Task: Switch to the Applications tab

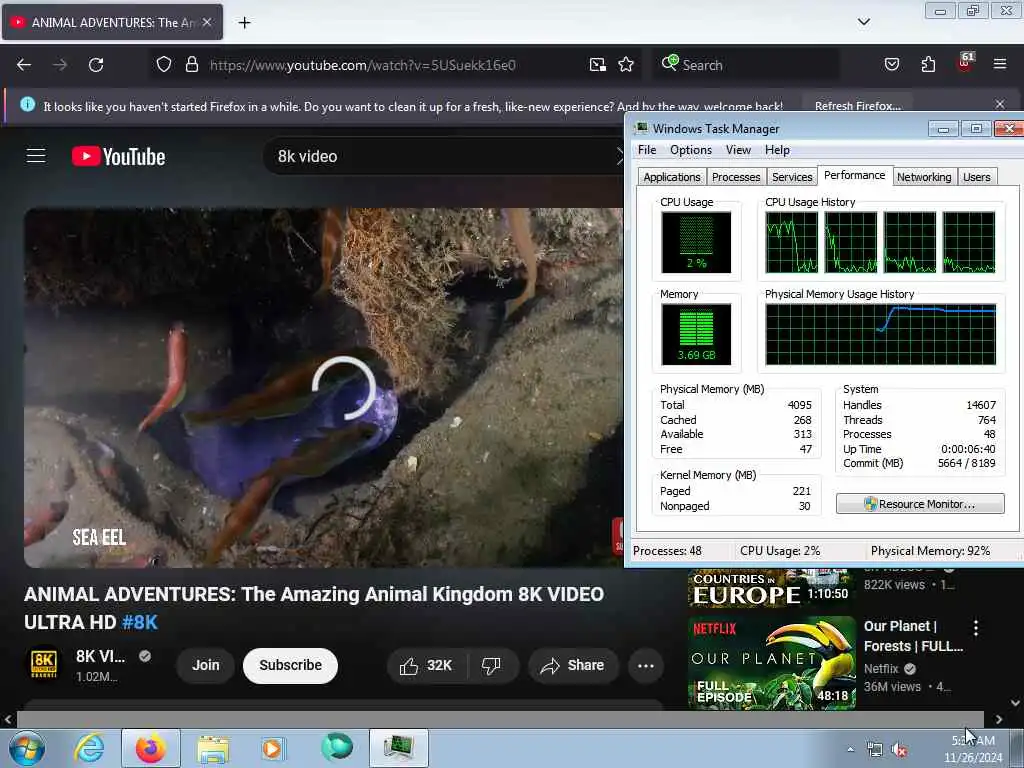Action: 671,177
